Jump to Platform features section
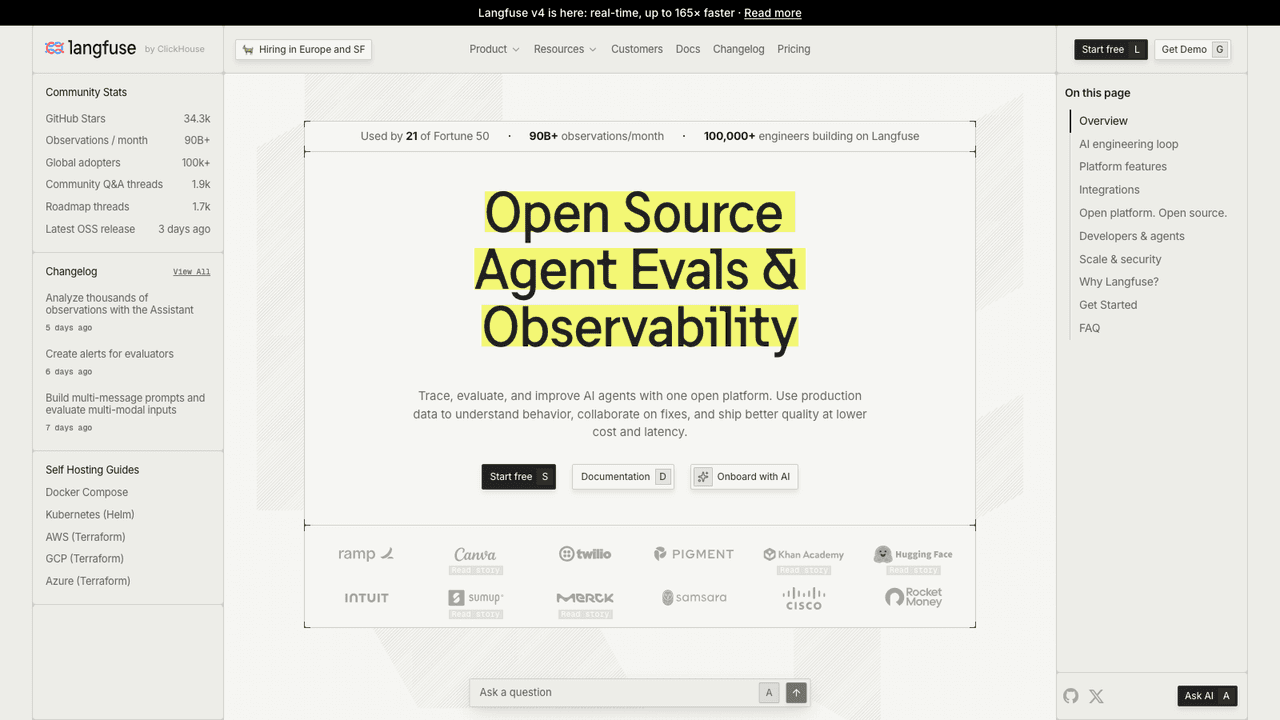This screenshot has width=1280, height=720. pyautogui.click(x=1123, y=167)
